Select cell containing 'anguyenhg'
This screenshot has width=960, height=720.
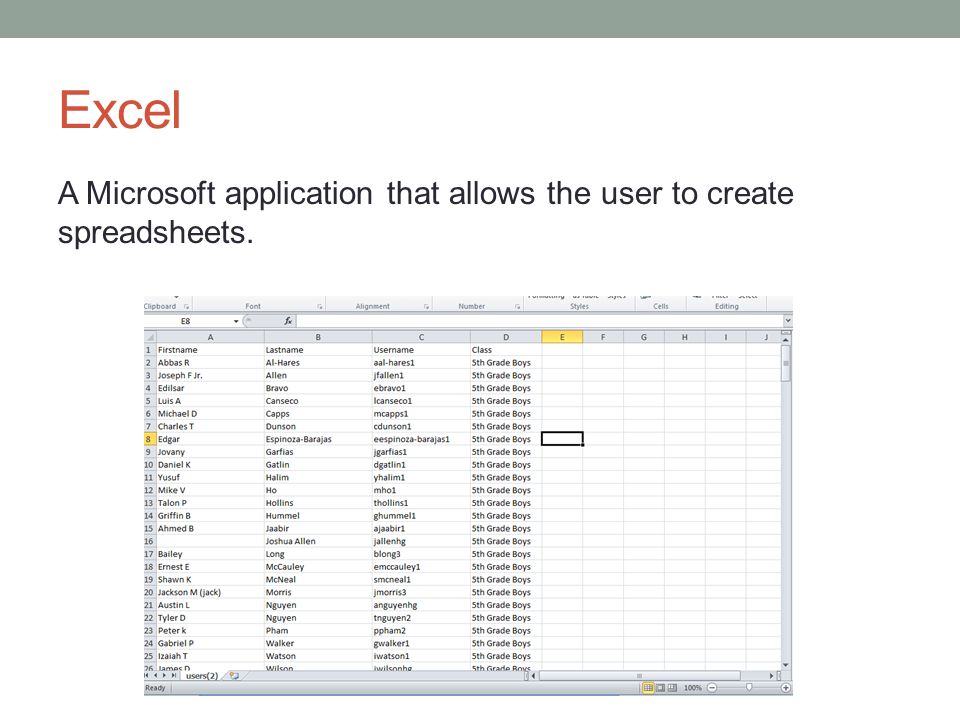[x=421, y=605]
